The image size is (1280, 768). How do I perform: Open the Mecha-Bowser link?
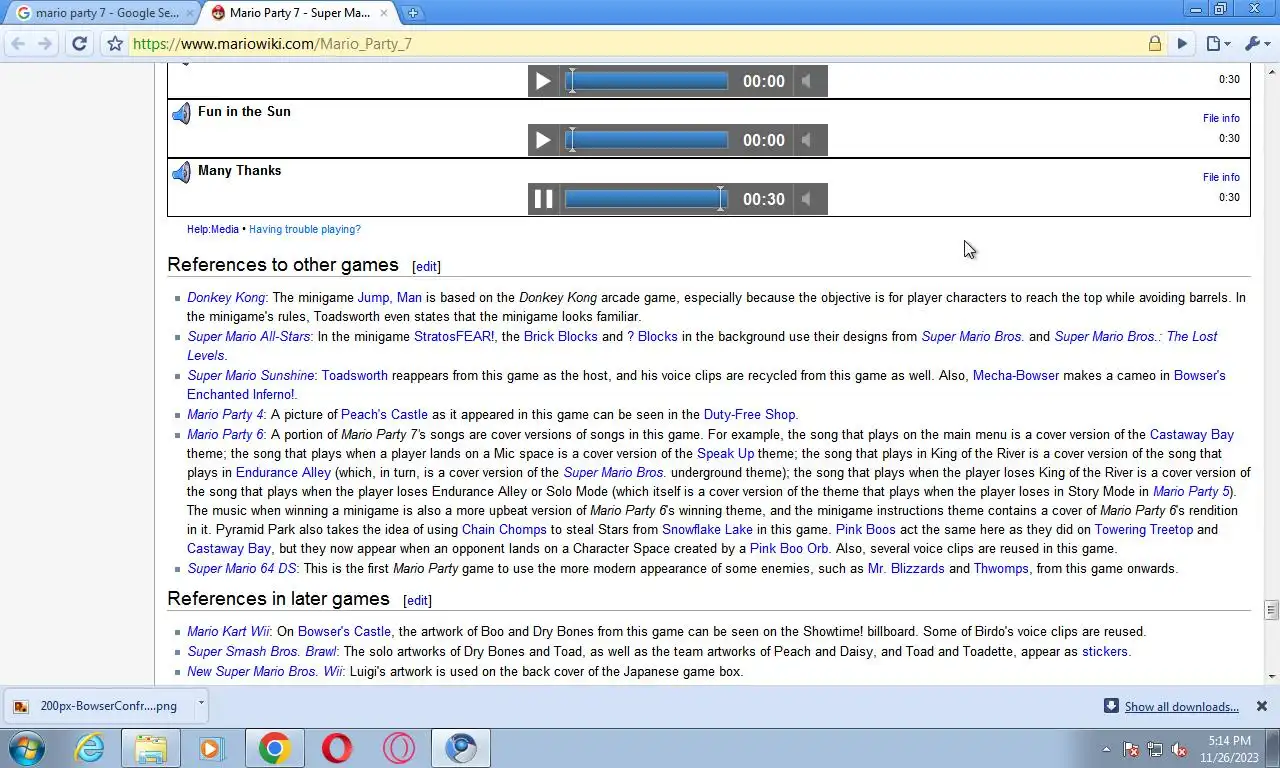pyautogui.click(x=1016, y=375)
